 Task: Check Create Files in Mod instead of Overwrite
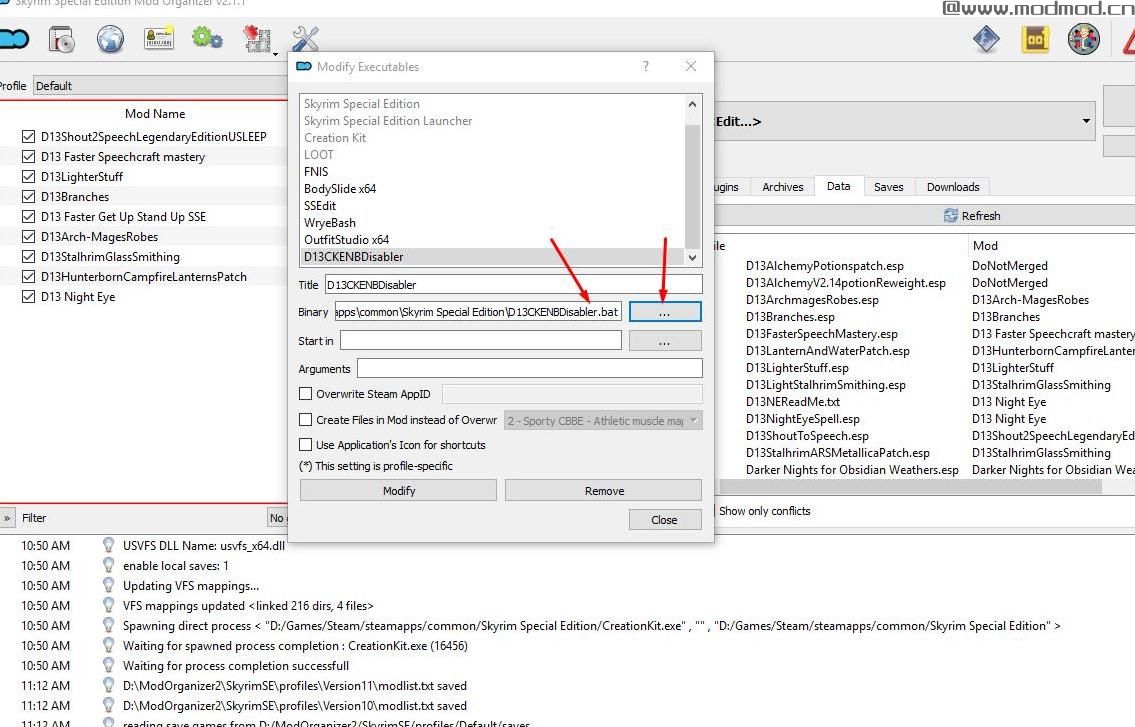point(305,420)
